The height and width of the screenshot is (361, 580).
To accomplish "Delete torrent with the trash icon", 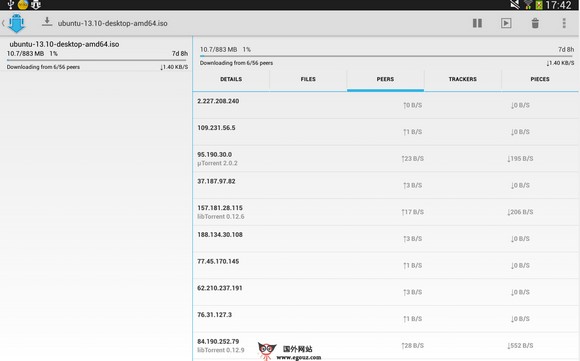I will pos(535,23).
